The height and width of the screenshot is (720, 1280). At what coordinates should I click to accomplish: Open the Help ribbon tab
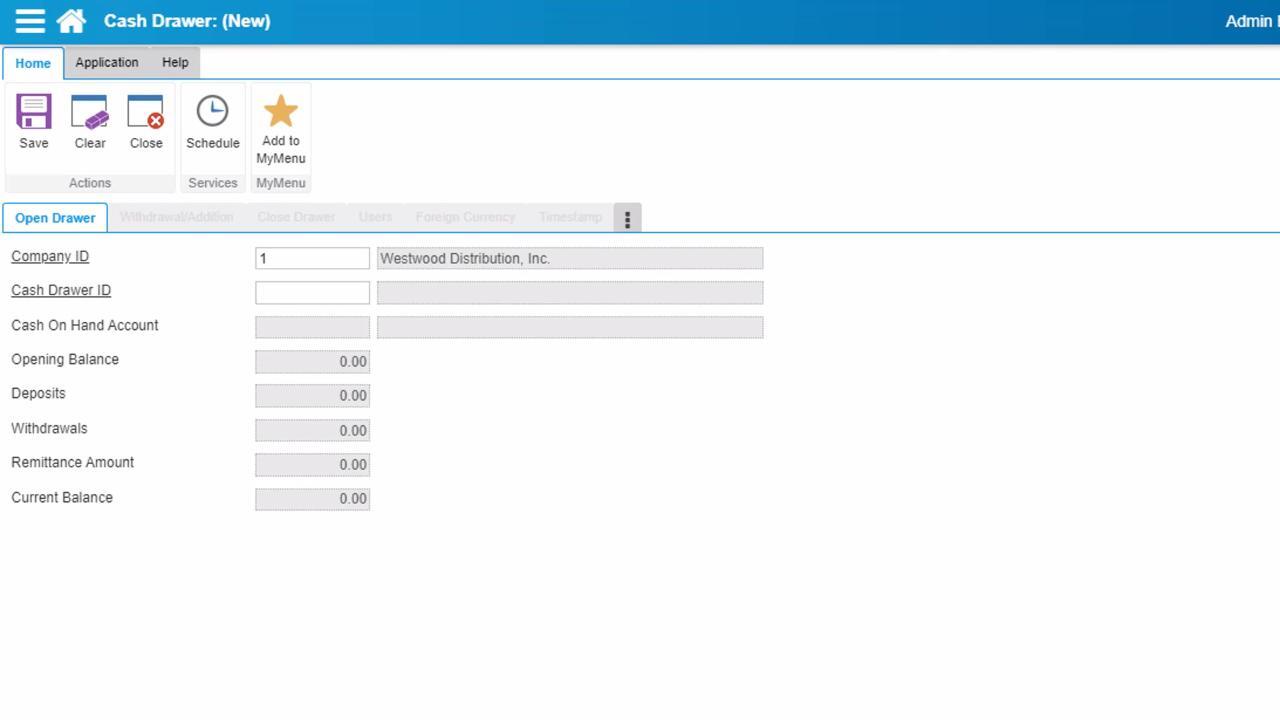175,62
